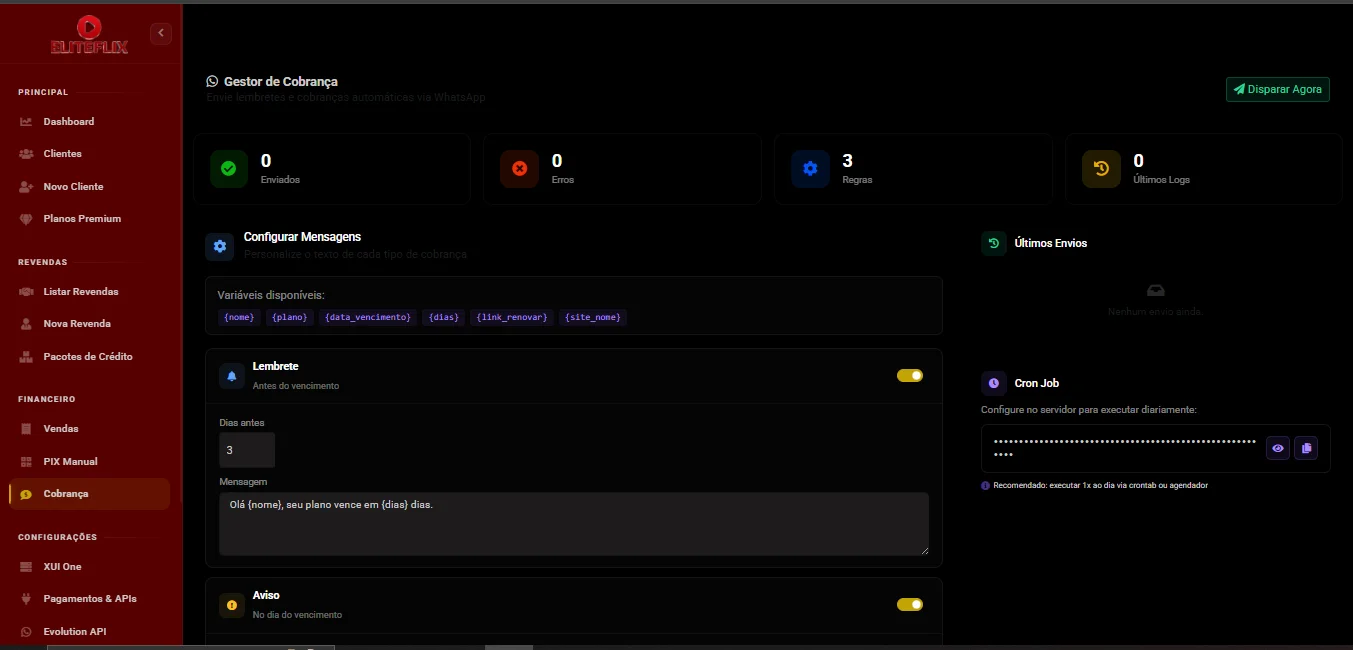This screenshot has width=1353, height=650.
Task: Collapse the sidebar with the chevron button
Action: point(162,34)
